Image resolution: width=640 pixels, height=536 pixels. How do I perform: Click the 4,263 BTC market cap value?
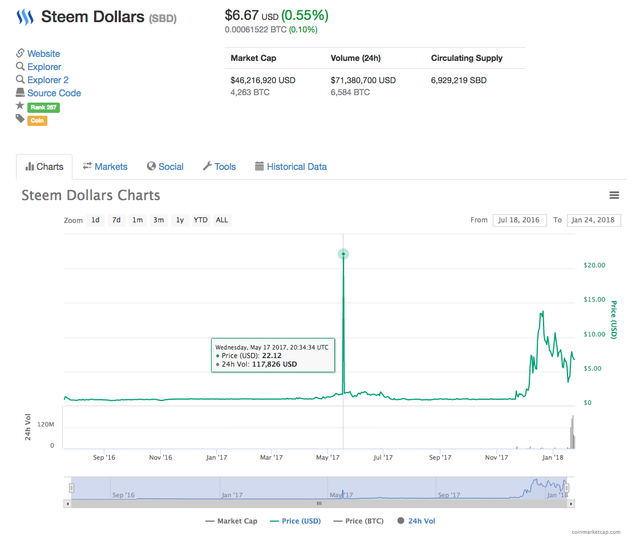pyautogui.click(x=250, y=92)
